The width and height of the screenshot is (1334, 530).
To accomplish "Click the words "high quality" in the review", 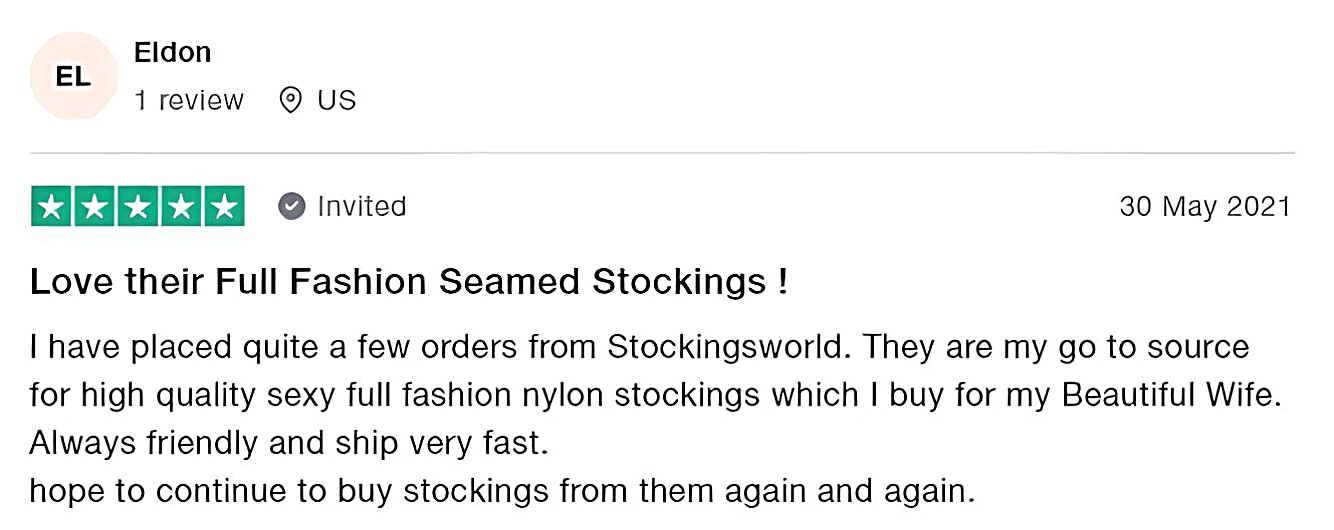I will pyautogui.click(x=166, y=395).
